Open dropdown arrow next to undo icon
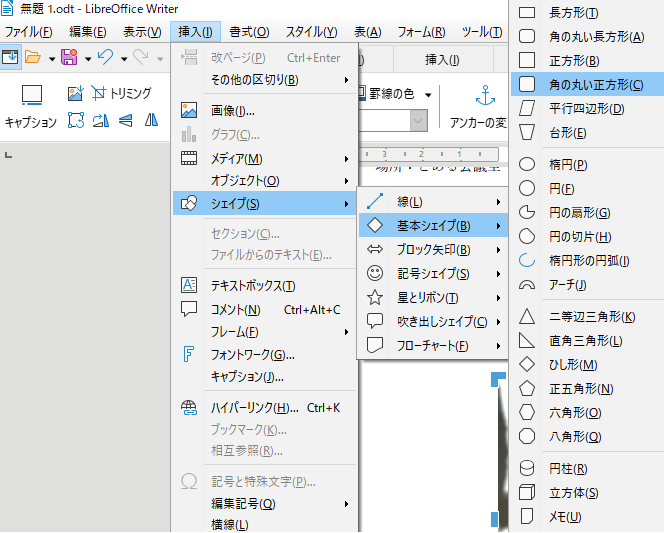 124,59
